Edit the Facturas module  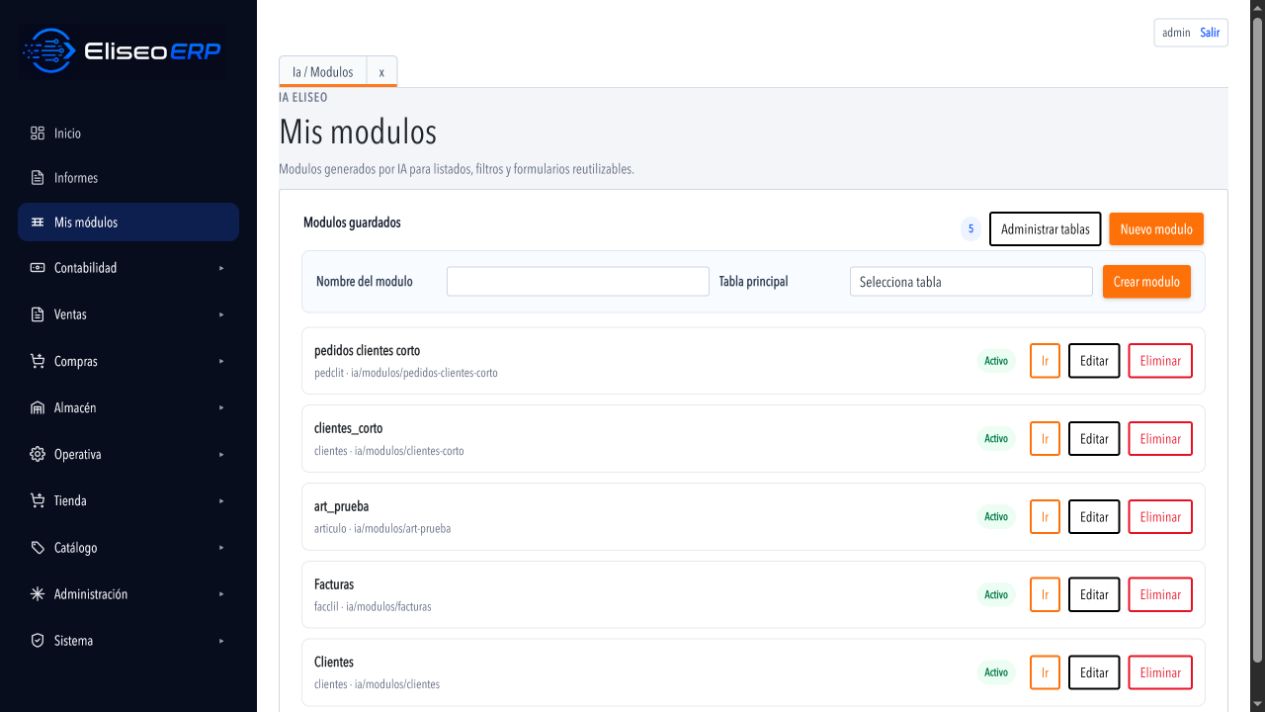click(x=1094, y=594)
